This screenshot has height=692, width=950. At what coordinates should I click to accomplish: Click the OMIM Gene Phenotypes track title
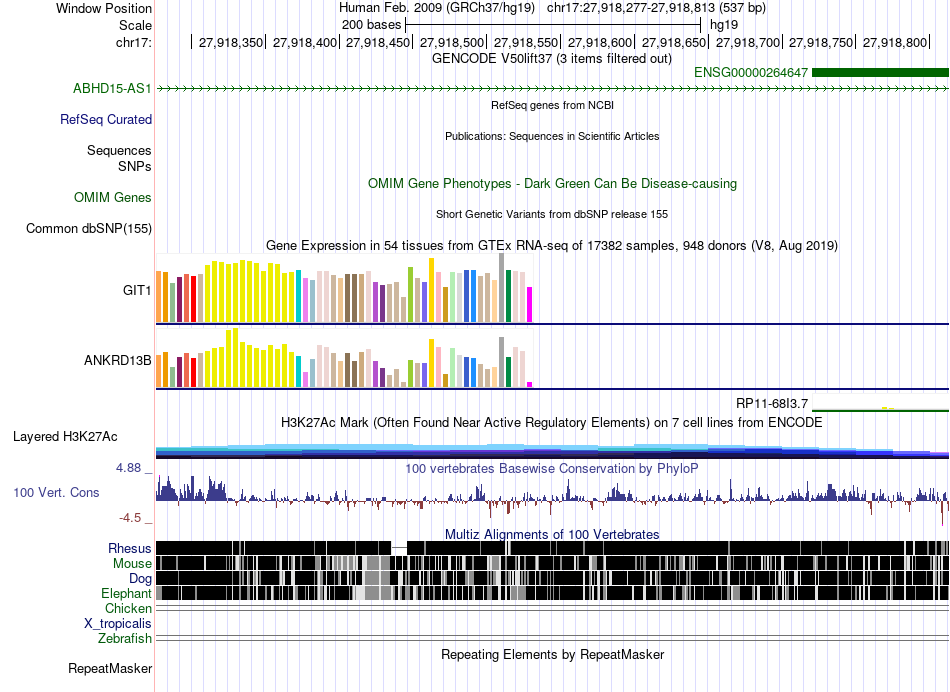point(552,184)
